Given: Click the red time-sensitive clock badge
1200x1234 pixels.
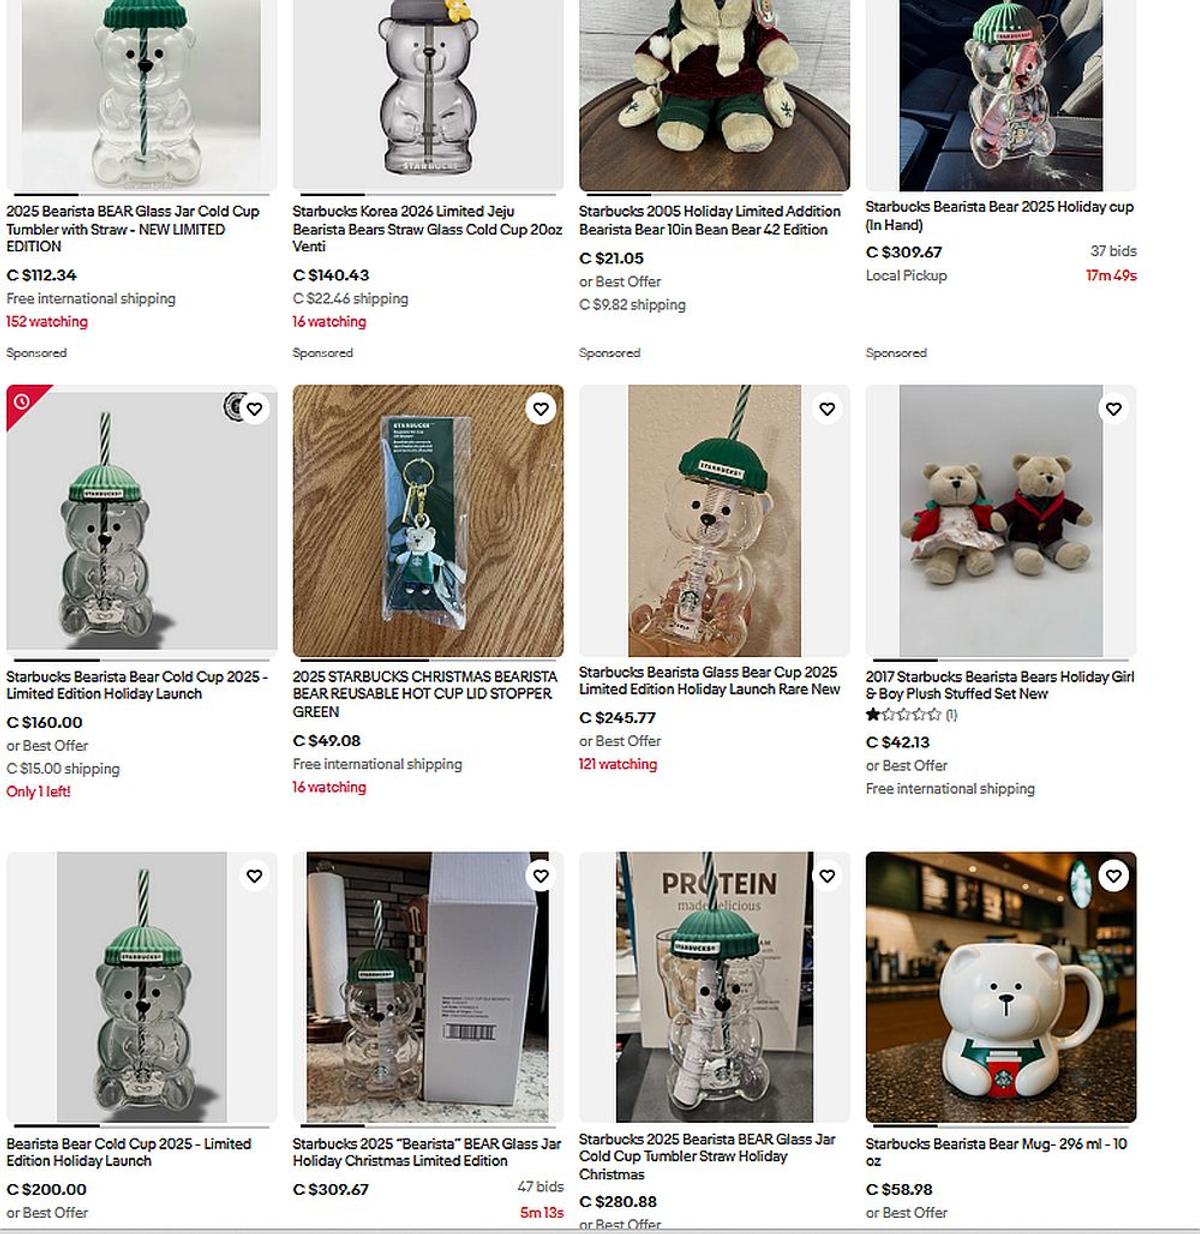Looking at the screenshot, I should pyautogui.click(x=22, y=402).
